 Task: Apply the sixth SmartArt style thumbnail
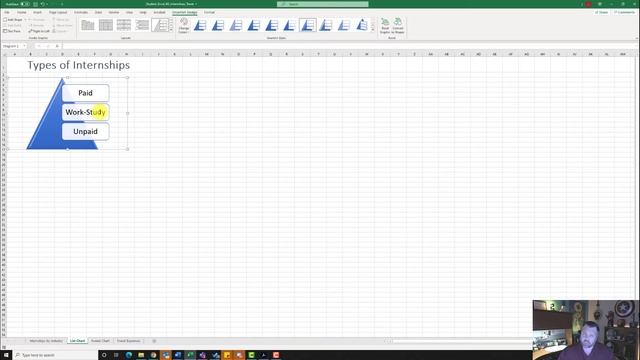[289, 25]
